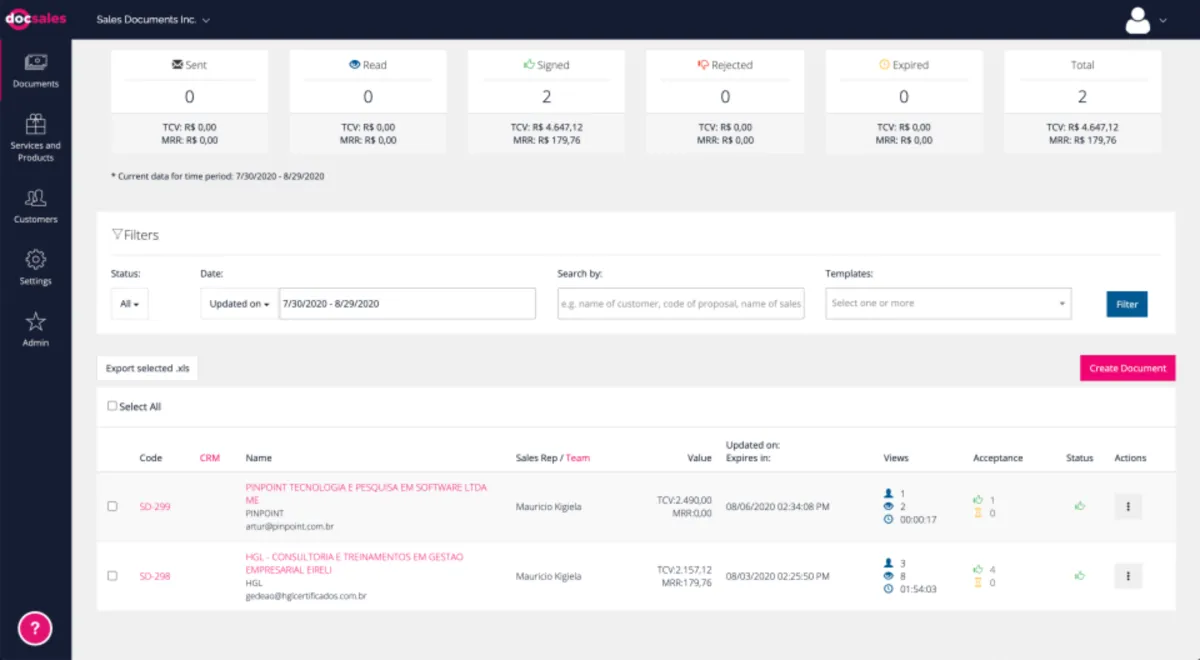This screenshot has width=1200, height=660.
Task: Expand the Status All dropdown
Action: point(129,304)
